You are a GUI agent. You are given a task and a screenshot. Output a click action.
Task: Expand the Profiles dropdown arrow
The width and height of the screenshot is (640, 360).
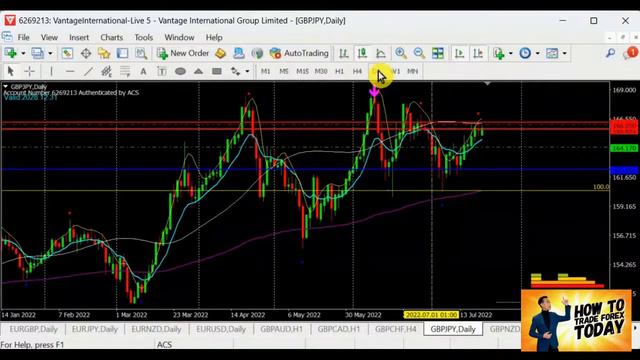click(50, 53)
